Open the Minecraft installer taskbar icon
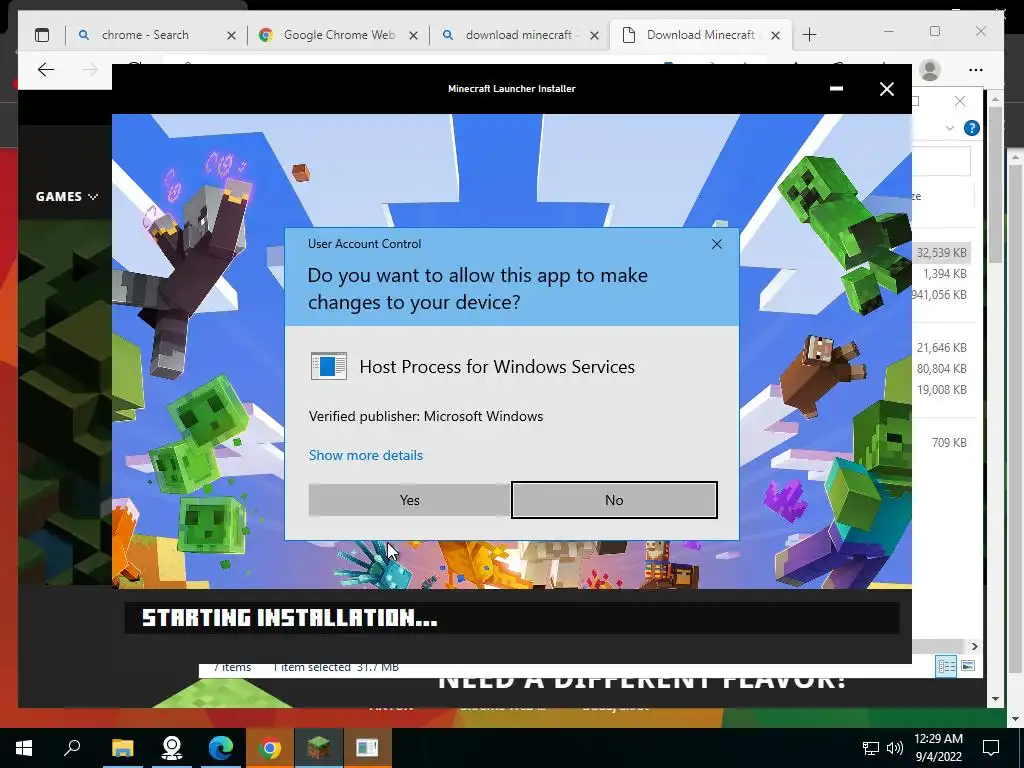The image size is (1024, 768). pos(318,748)
